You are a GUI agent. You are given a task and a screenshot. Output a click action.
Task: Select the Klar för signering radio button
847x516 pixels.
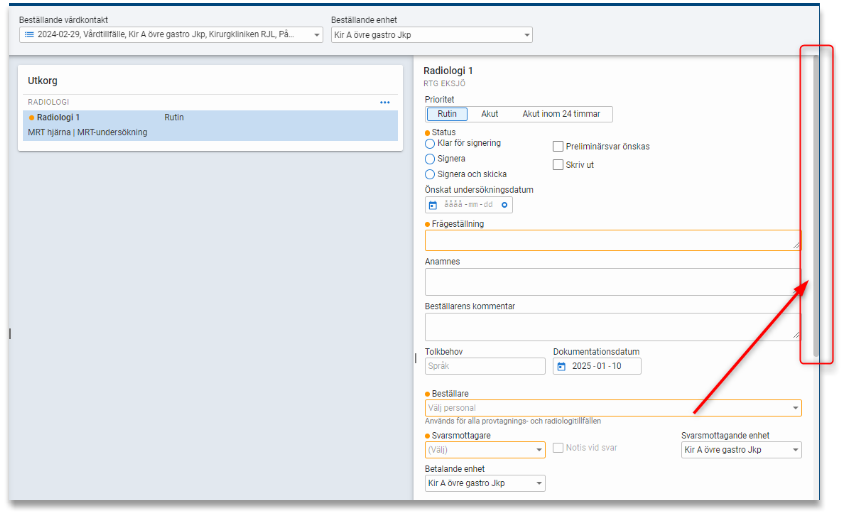coord(430,144)
